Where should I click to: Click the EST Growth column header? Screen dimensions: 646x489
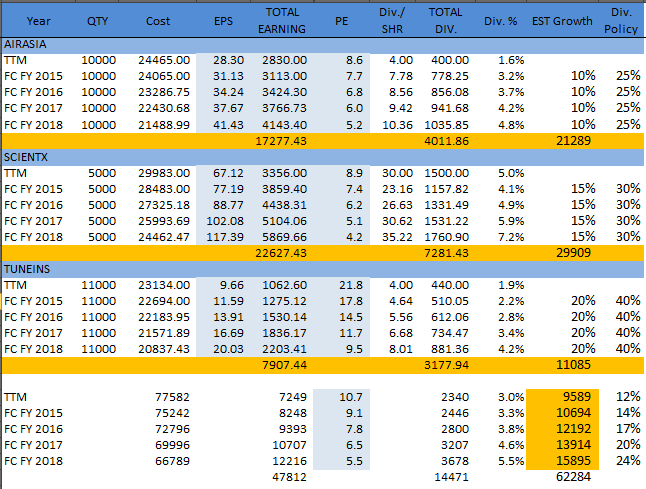pos(562,21)
